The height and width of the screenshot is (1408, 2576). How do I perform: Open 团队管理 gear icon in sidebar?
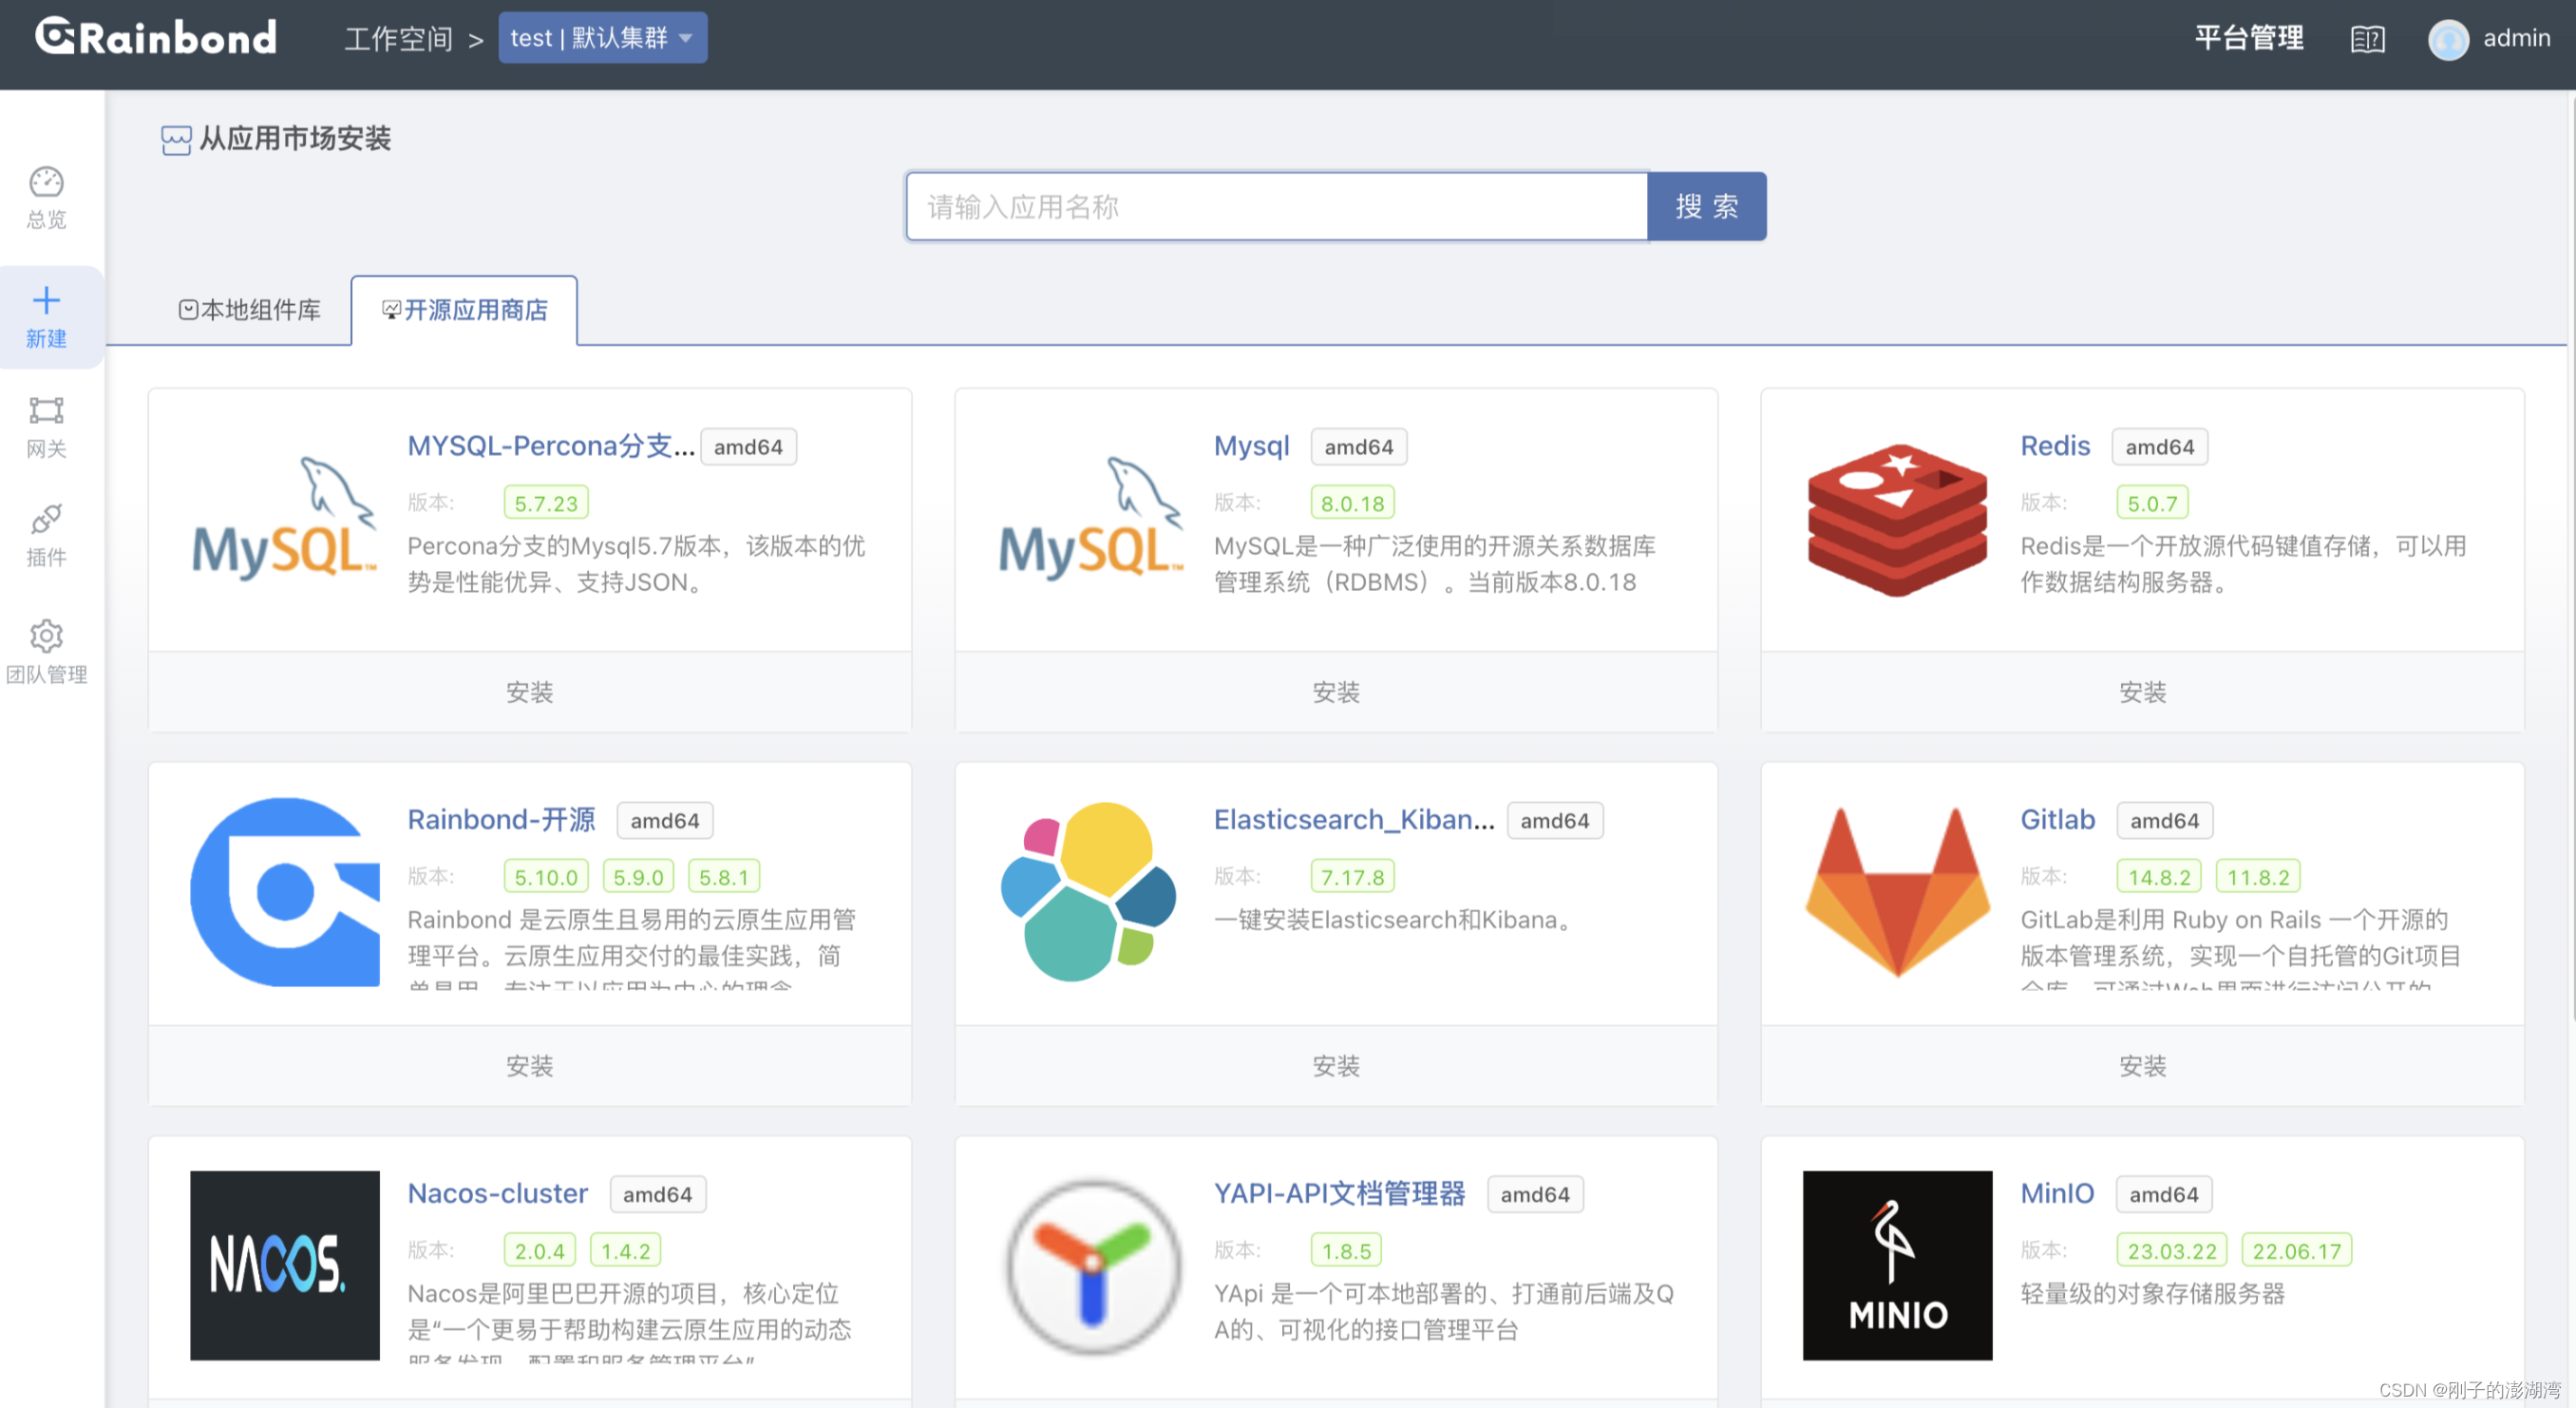click(x=46, y=636)
